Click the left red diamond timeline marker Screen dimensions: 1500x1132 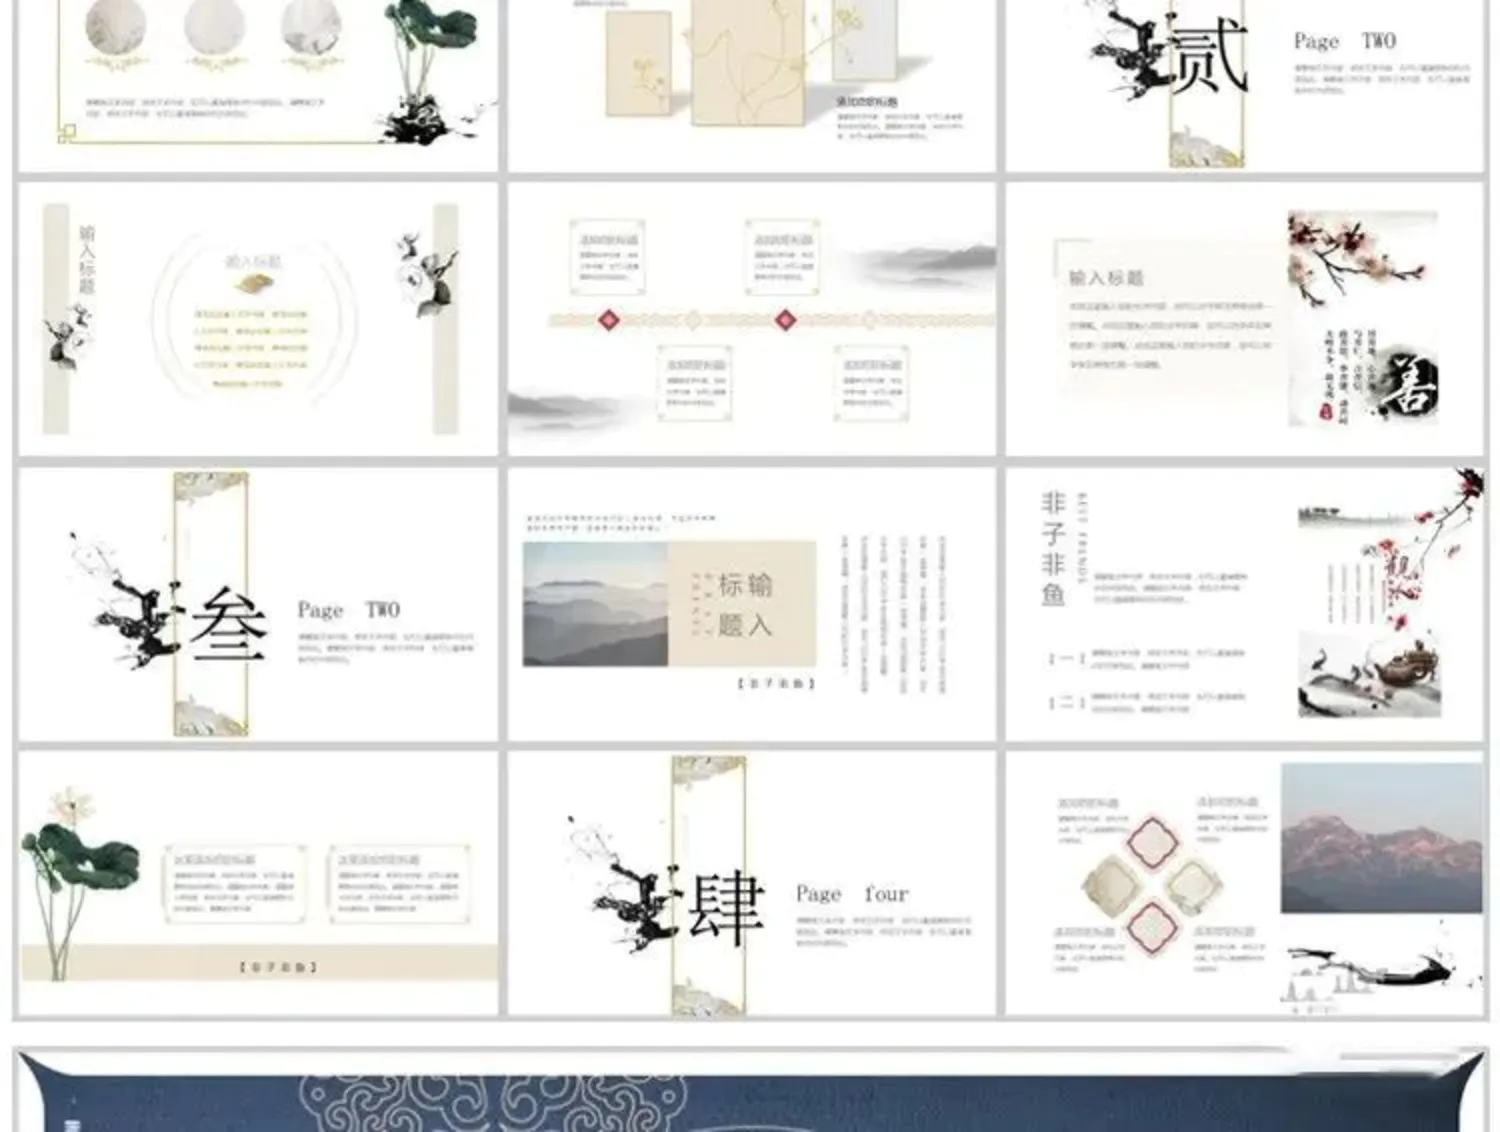pyautogui.click(x=608, y=320)
